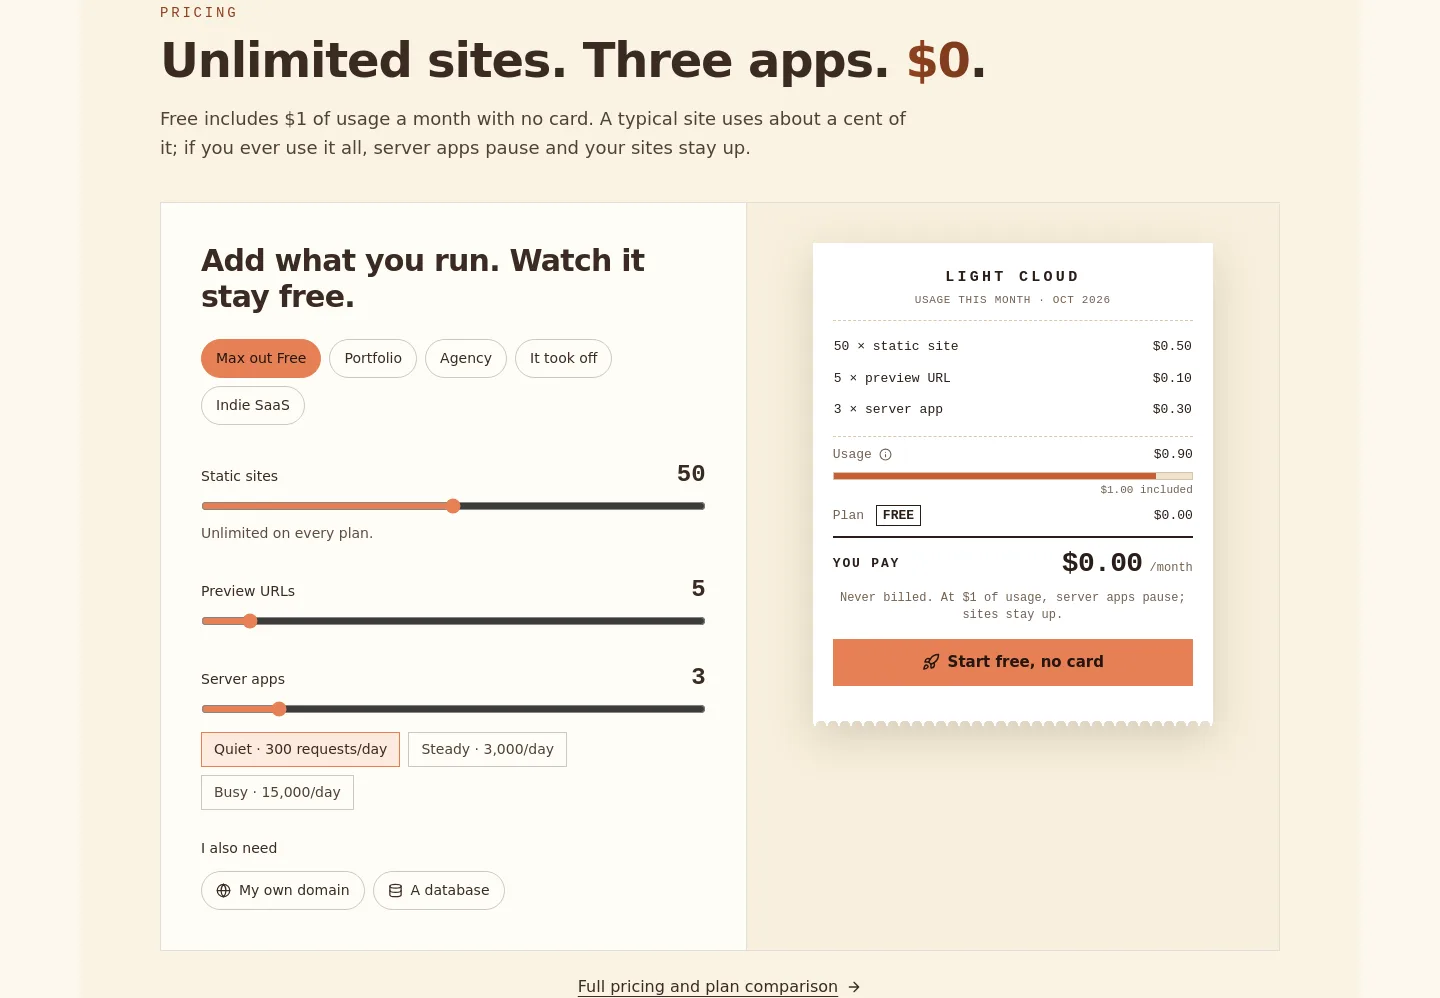
Task: Enable the A database add-on
Action: (x=439, y=890)
